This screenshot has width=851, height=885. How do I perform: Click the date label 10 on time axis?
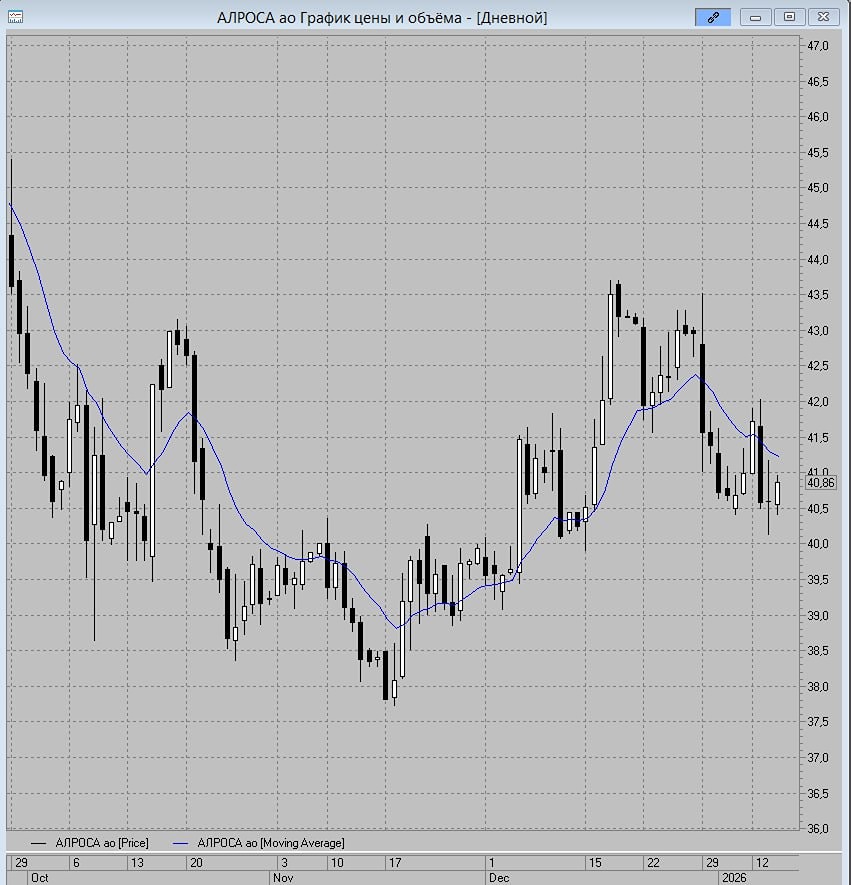337,862
